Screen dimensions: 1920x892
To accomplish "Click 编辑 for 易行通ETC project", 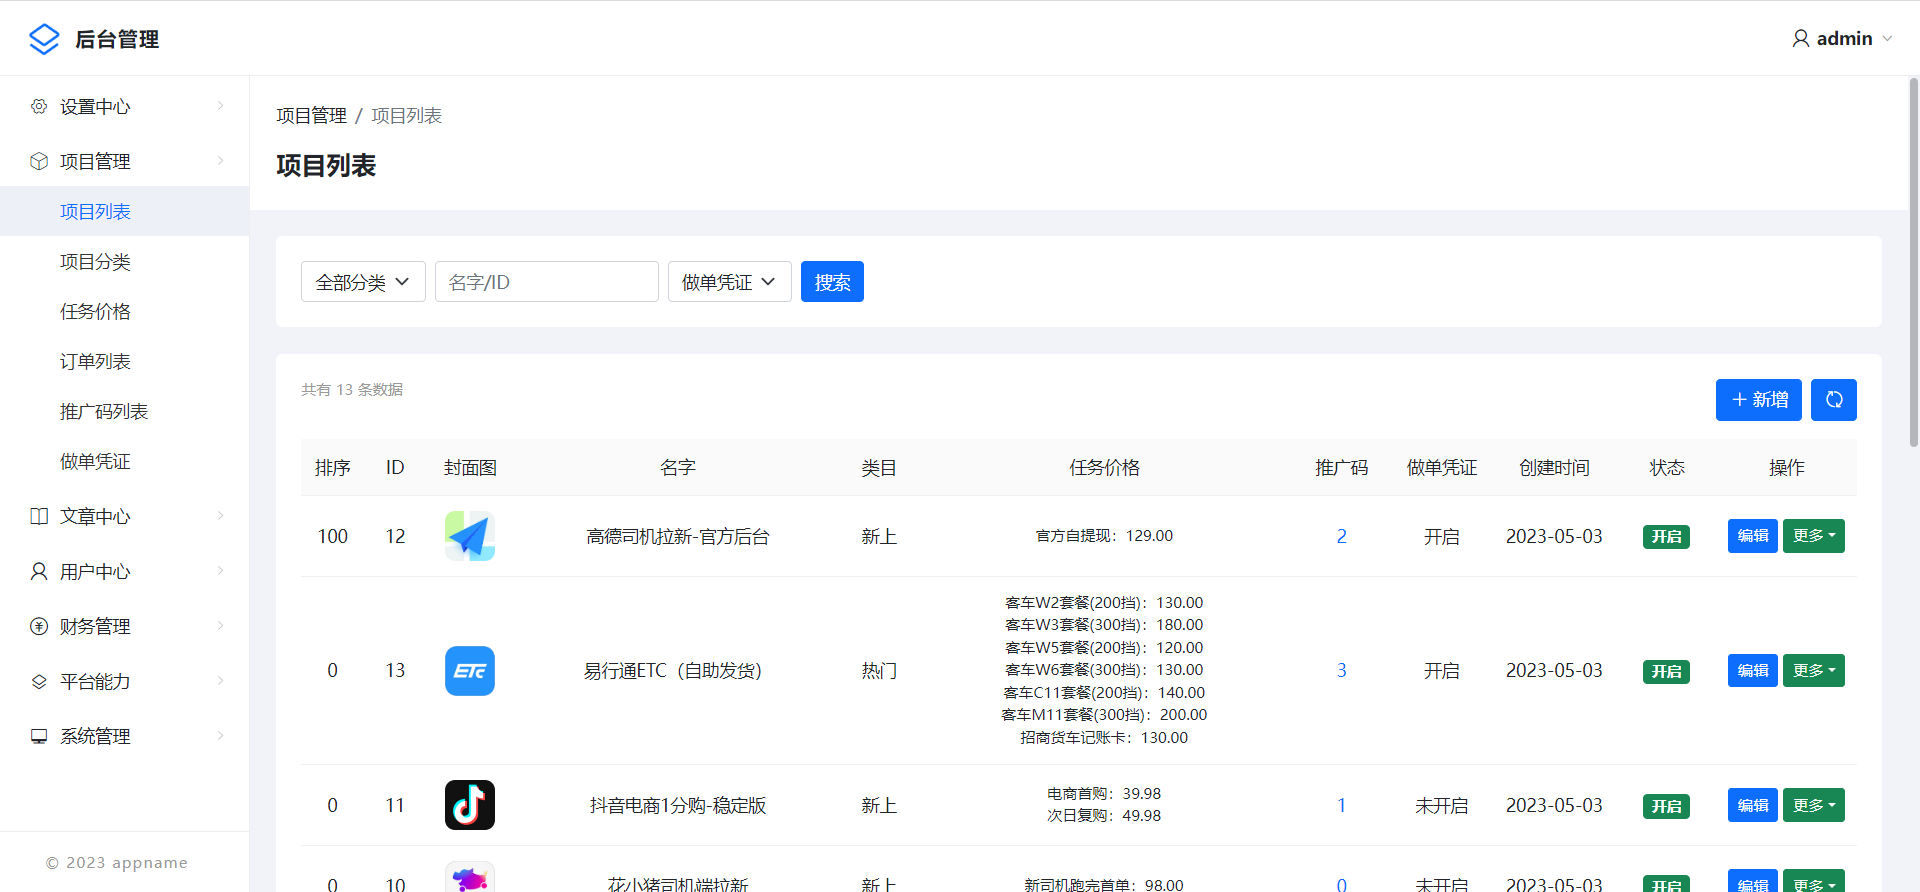I will (1752, 671).
